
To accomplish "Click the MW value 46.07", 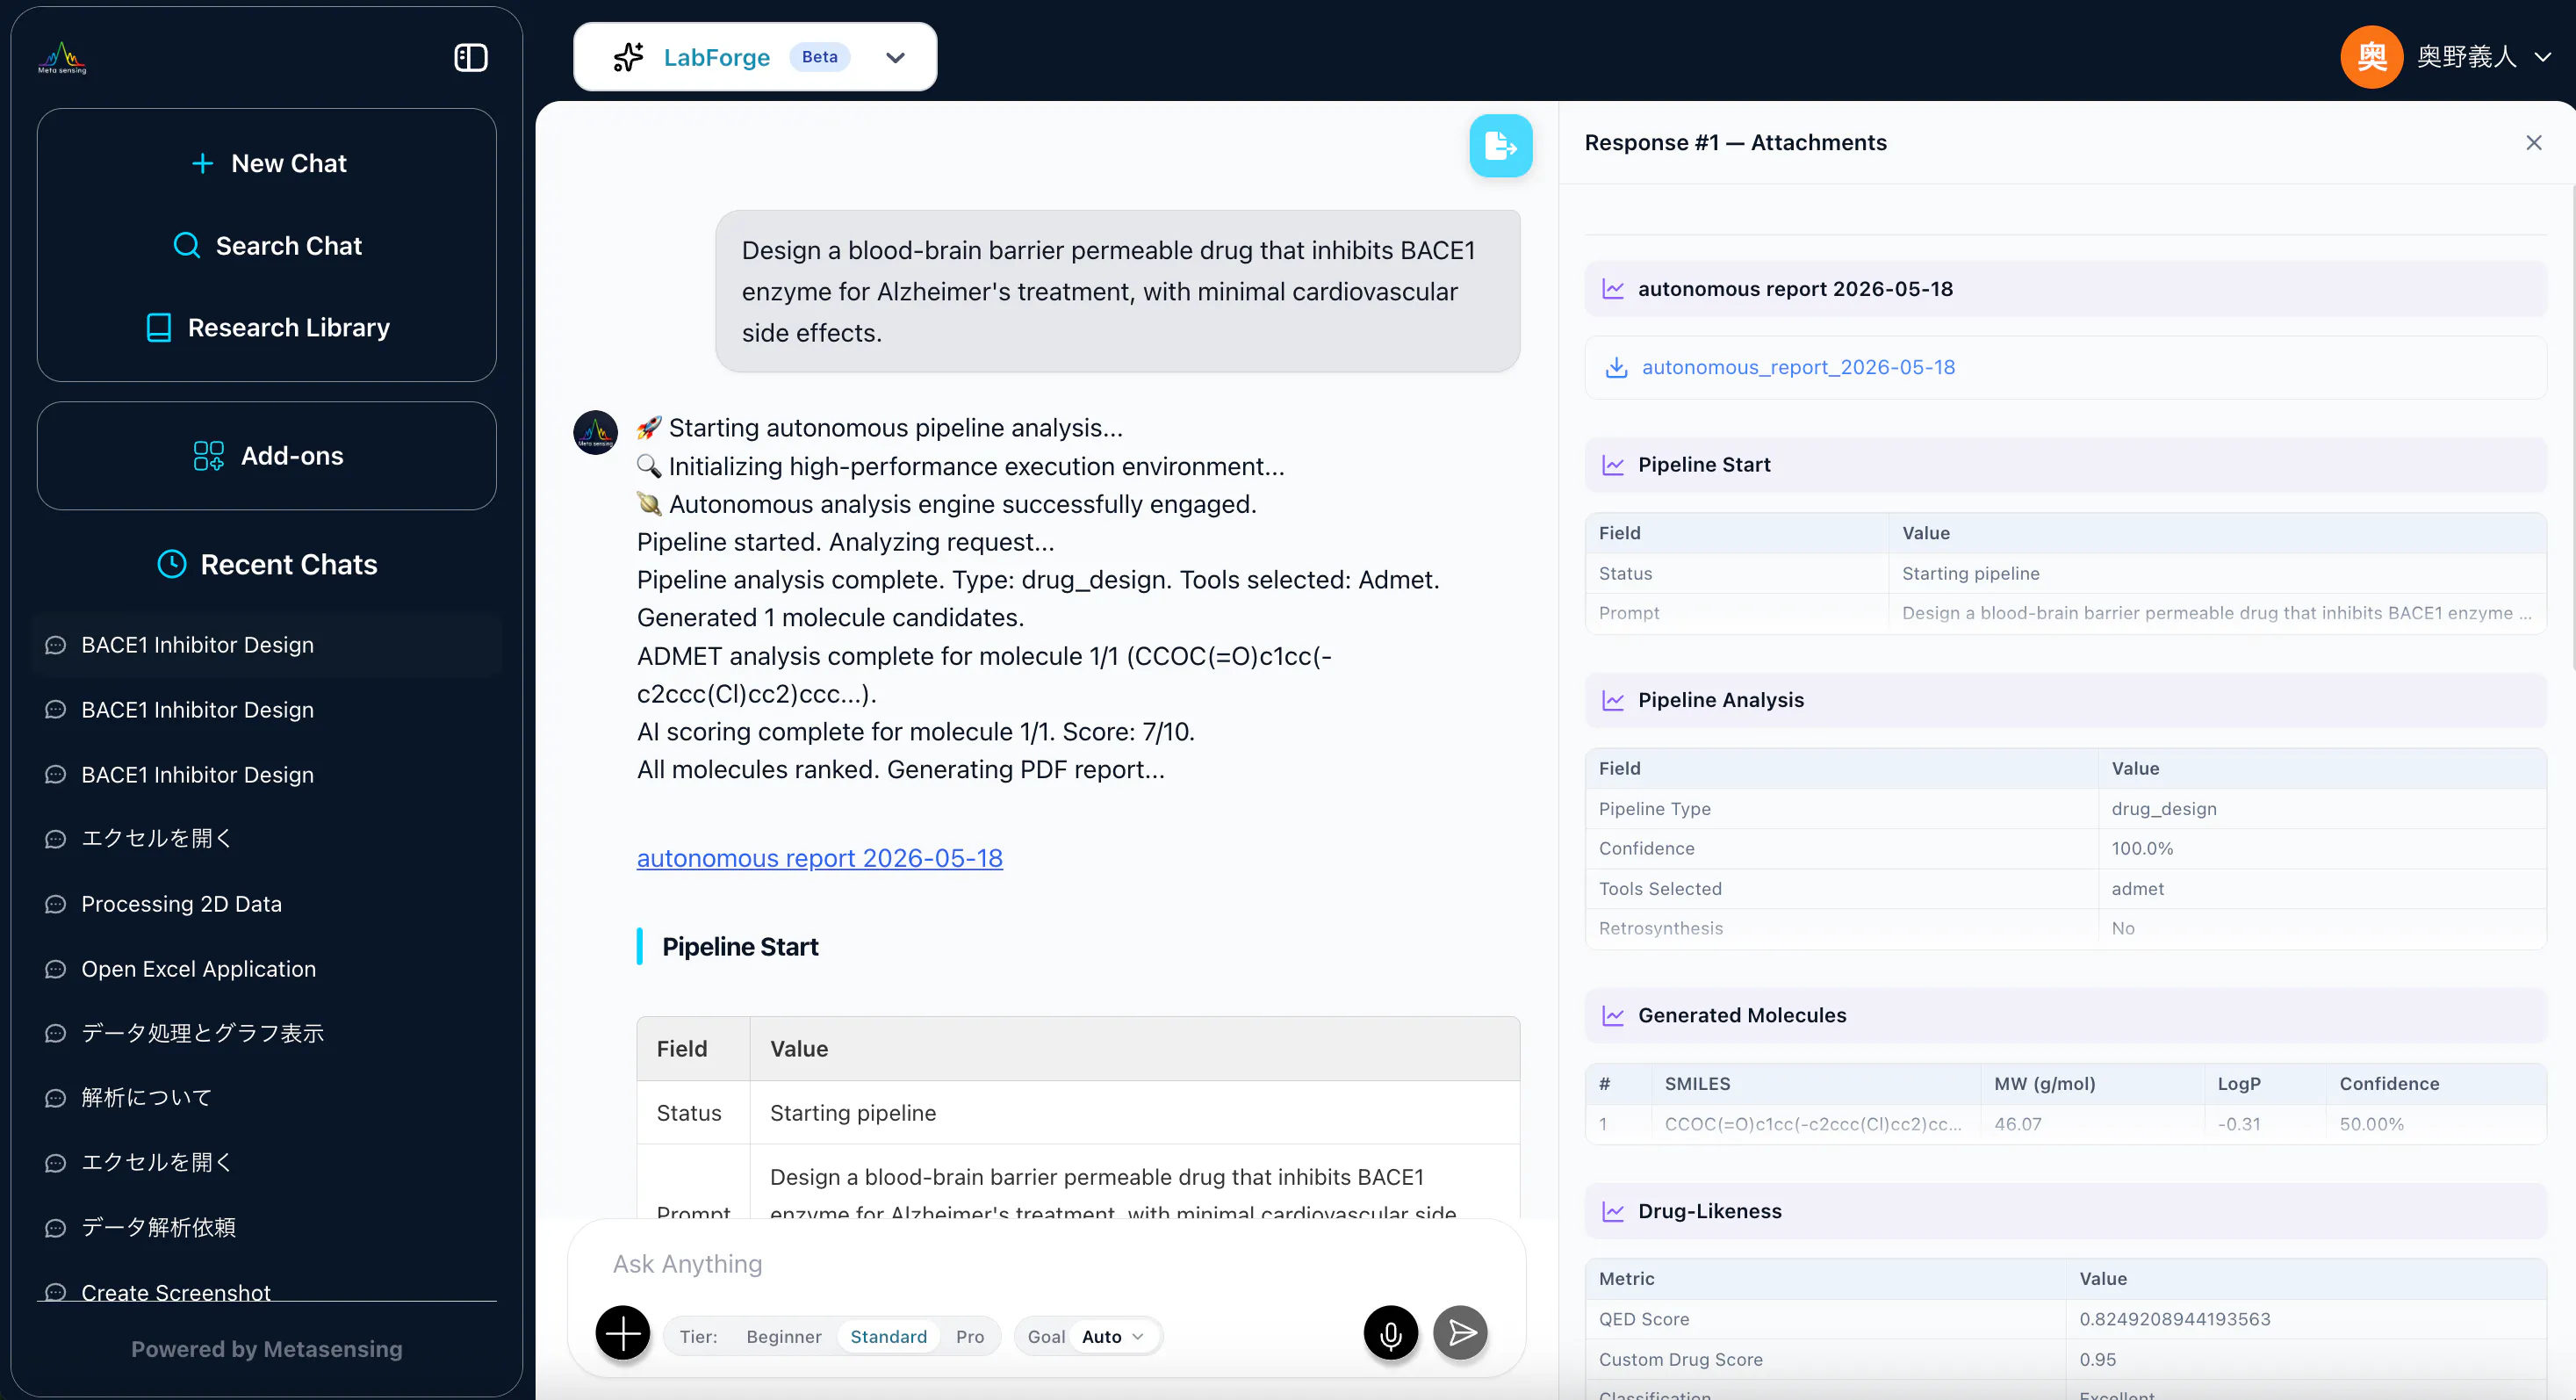I will point(2017,1124).
